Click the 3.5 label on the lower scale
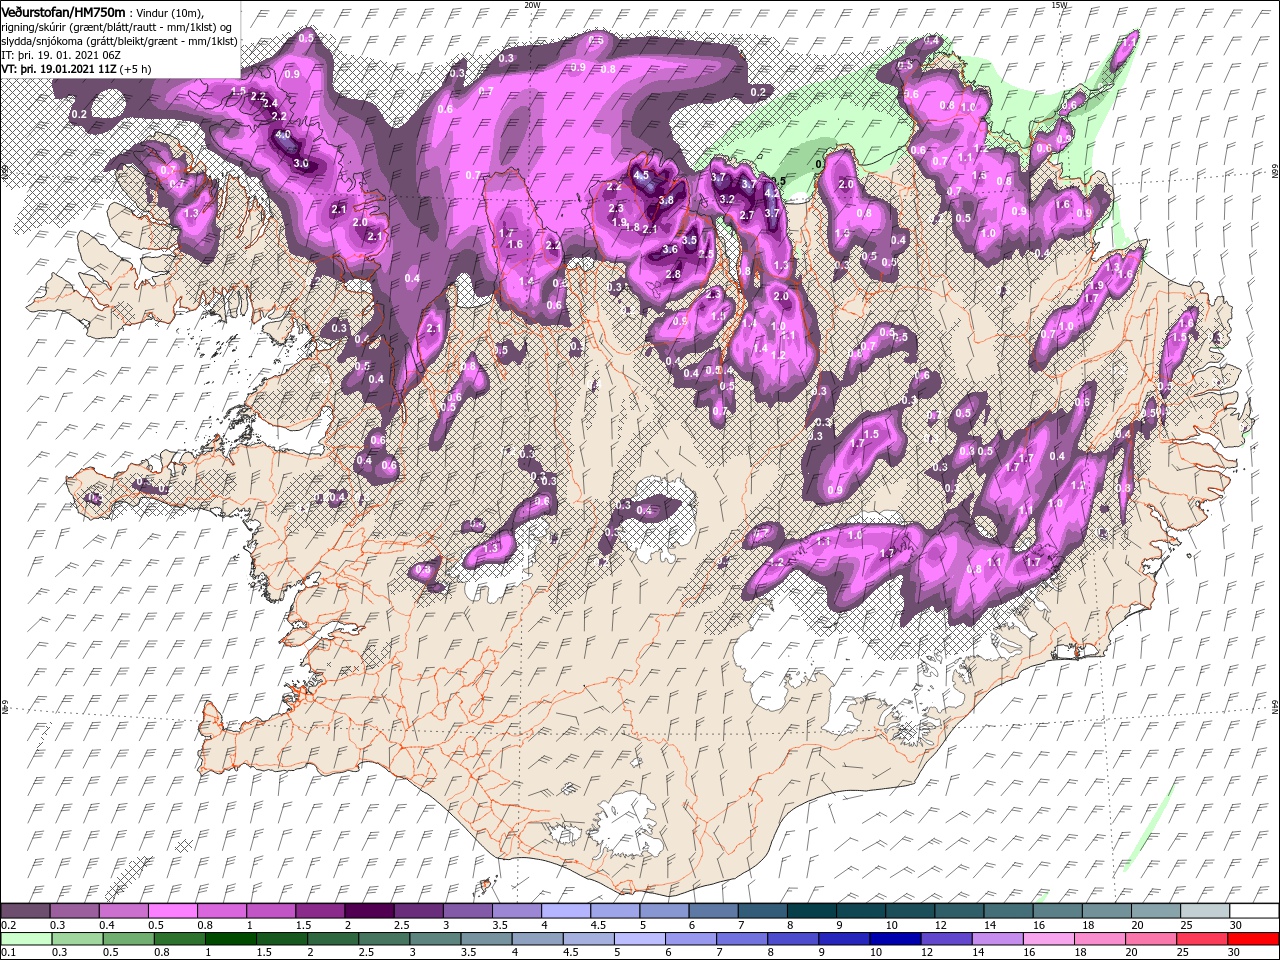 click(468, 952)
